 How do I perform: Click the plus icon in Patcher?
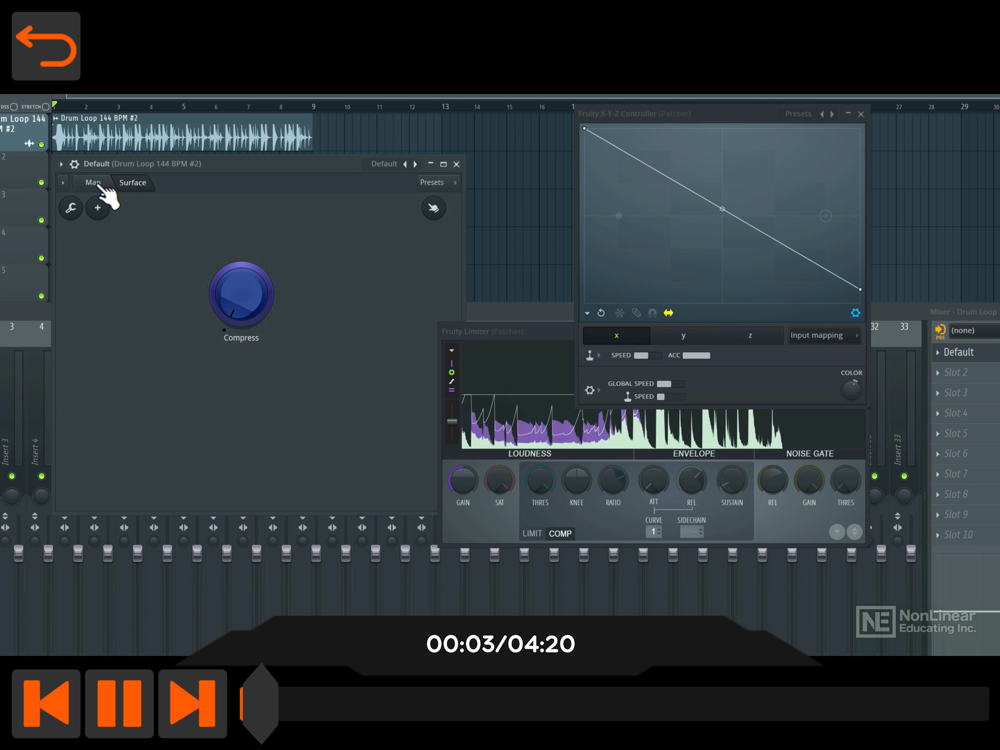pos(97,208)
